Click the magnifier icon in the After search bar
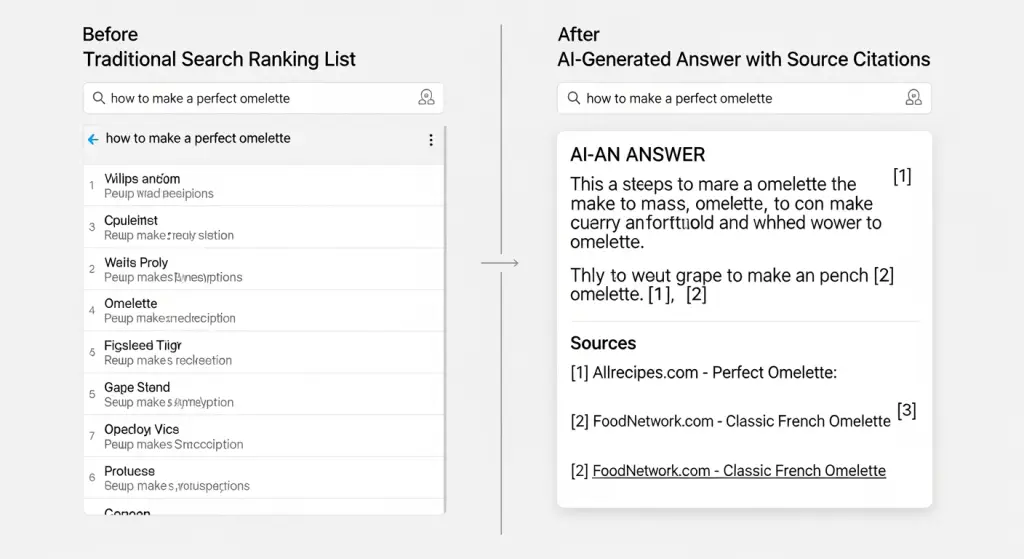This screenshot has height=559, width=1024. pyautogui.click(x=573, y=98)
